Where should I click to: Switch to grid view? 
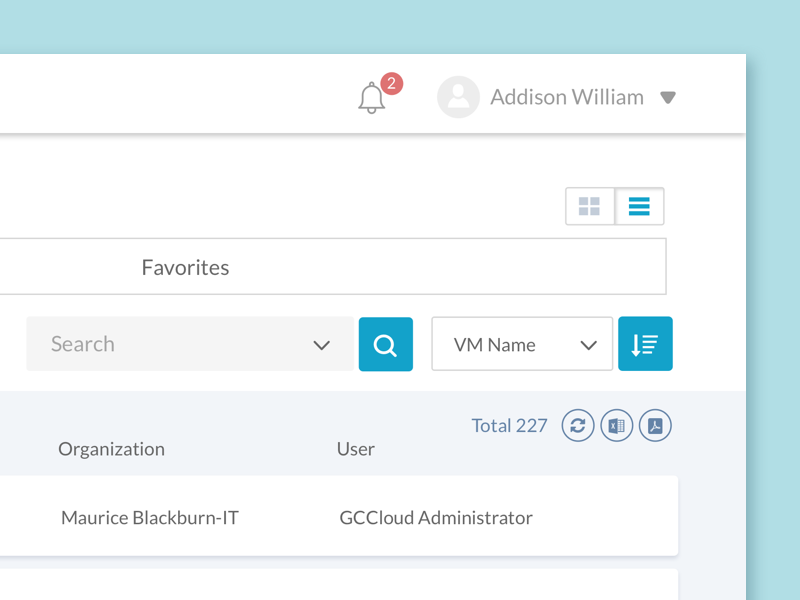pos(590,206)
